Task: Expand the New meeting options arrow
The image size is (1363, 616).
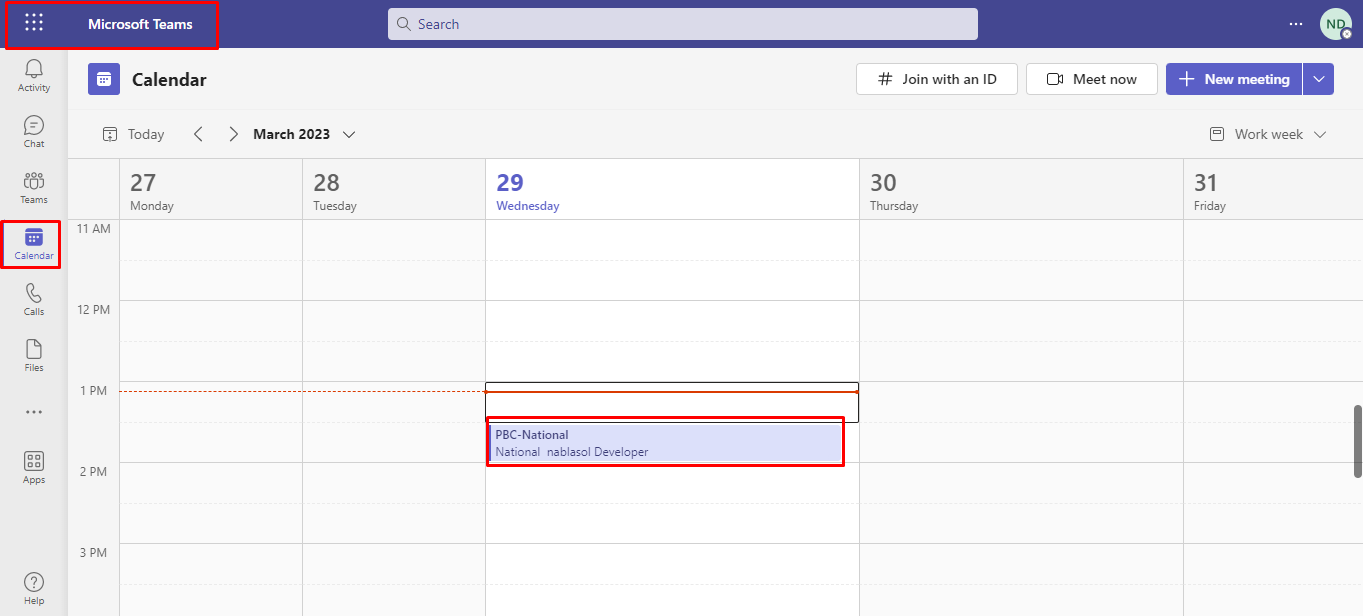Action: pos(1318,79)
